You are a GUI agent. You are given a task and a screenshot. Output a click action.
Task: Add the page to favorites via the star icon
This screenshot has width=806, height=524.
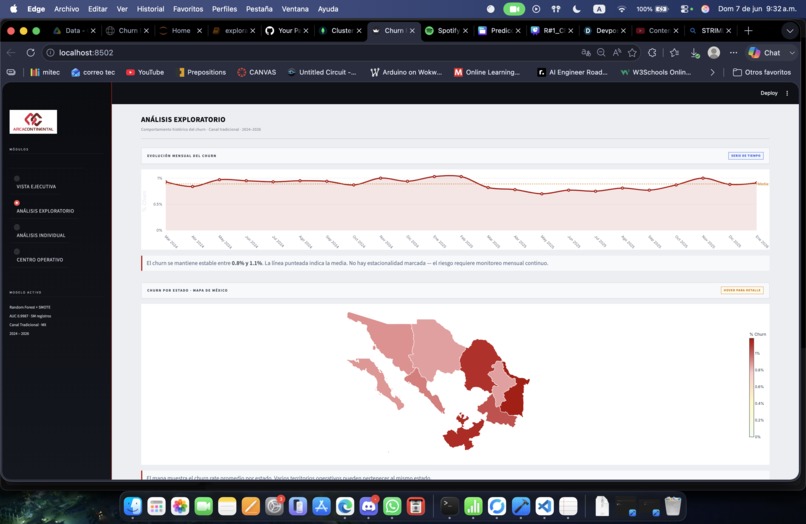[632, 52]
